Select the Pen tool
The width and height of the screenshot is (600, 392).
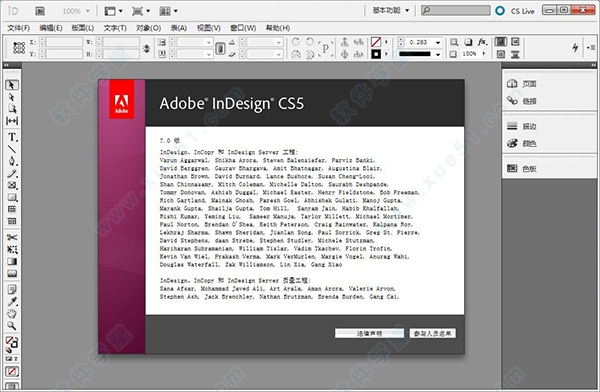point(12,161)
